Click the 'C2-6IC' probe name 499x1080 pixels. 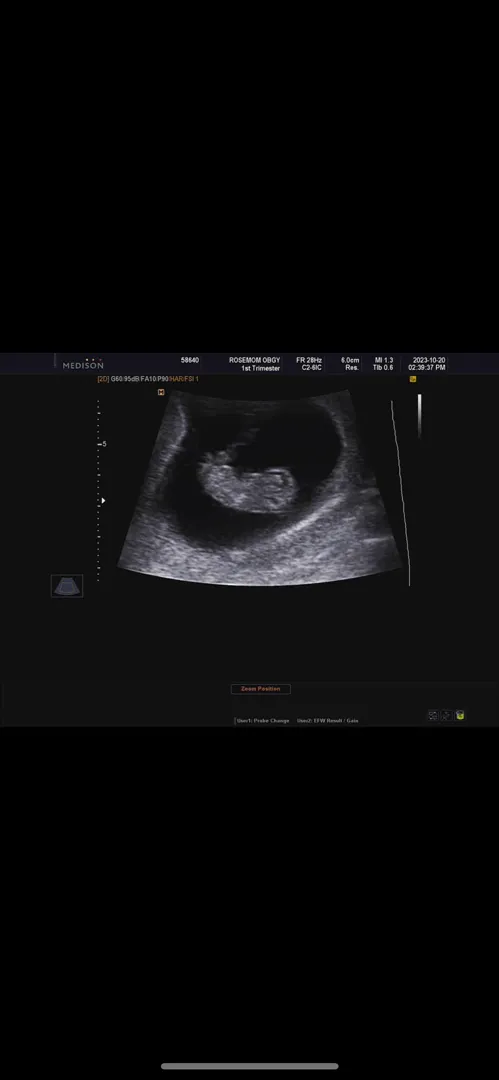(312, 368)
